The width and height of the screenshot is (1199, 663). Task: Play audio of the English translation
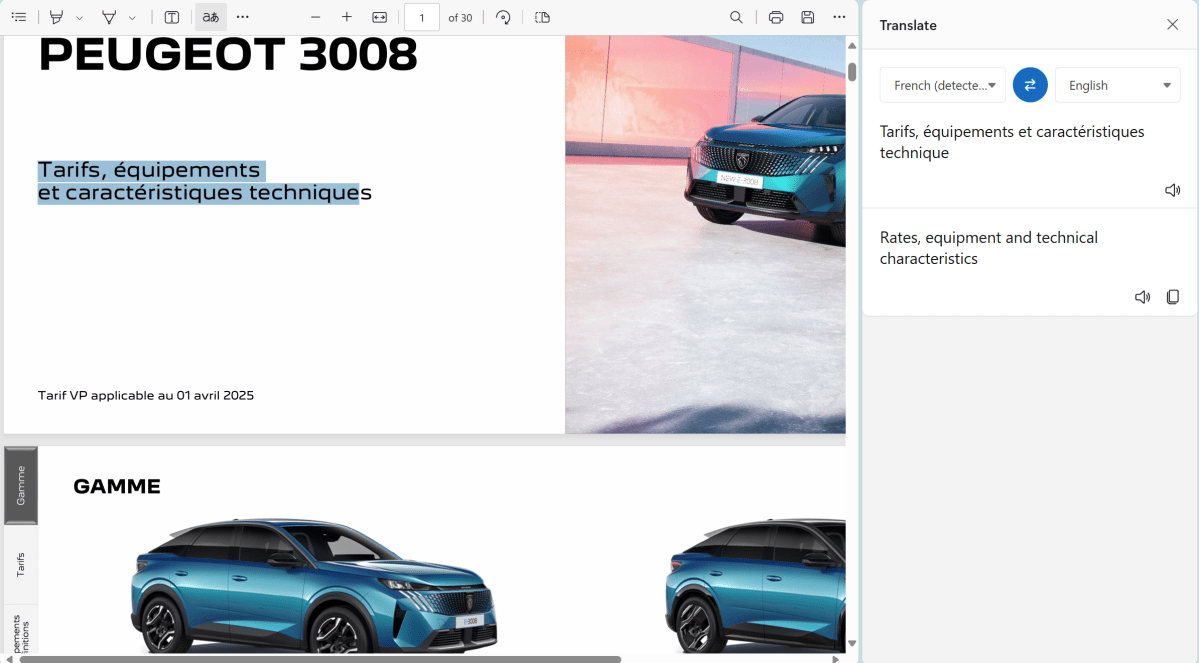pyautogui.click(x=1142, y=297)
